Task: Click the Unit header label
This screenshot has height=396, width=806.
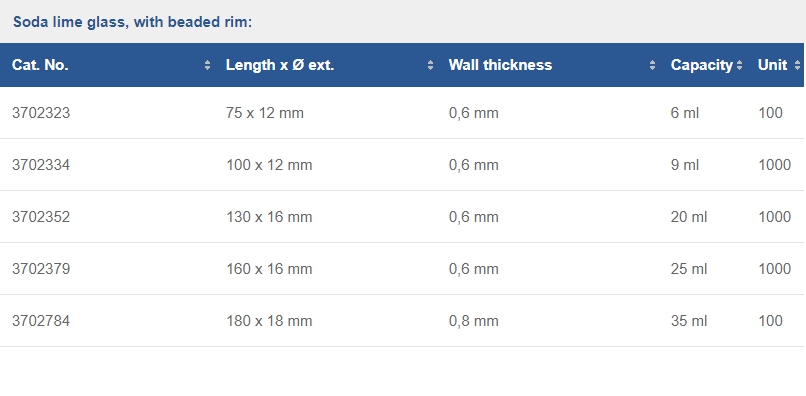Action: click(x=772, y=65)
